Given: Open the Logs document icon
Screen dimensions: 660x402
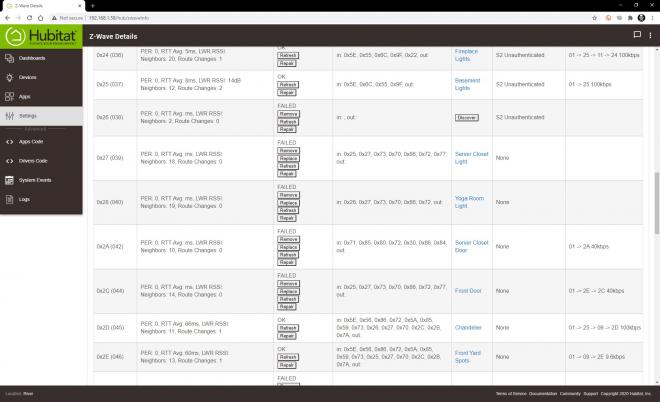Looking at the screenshot, I should (9, 199).
